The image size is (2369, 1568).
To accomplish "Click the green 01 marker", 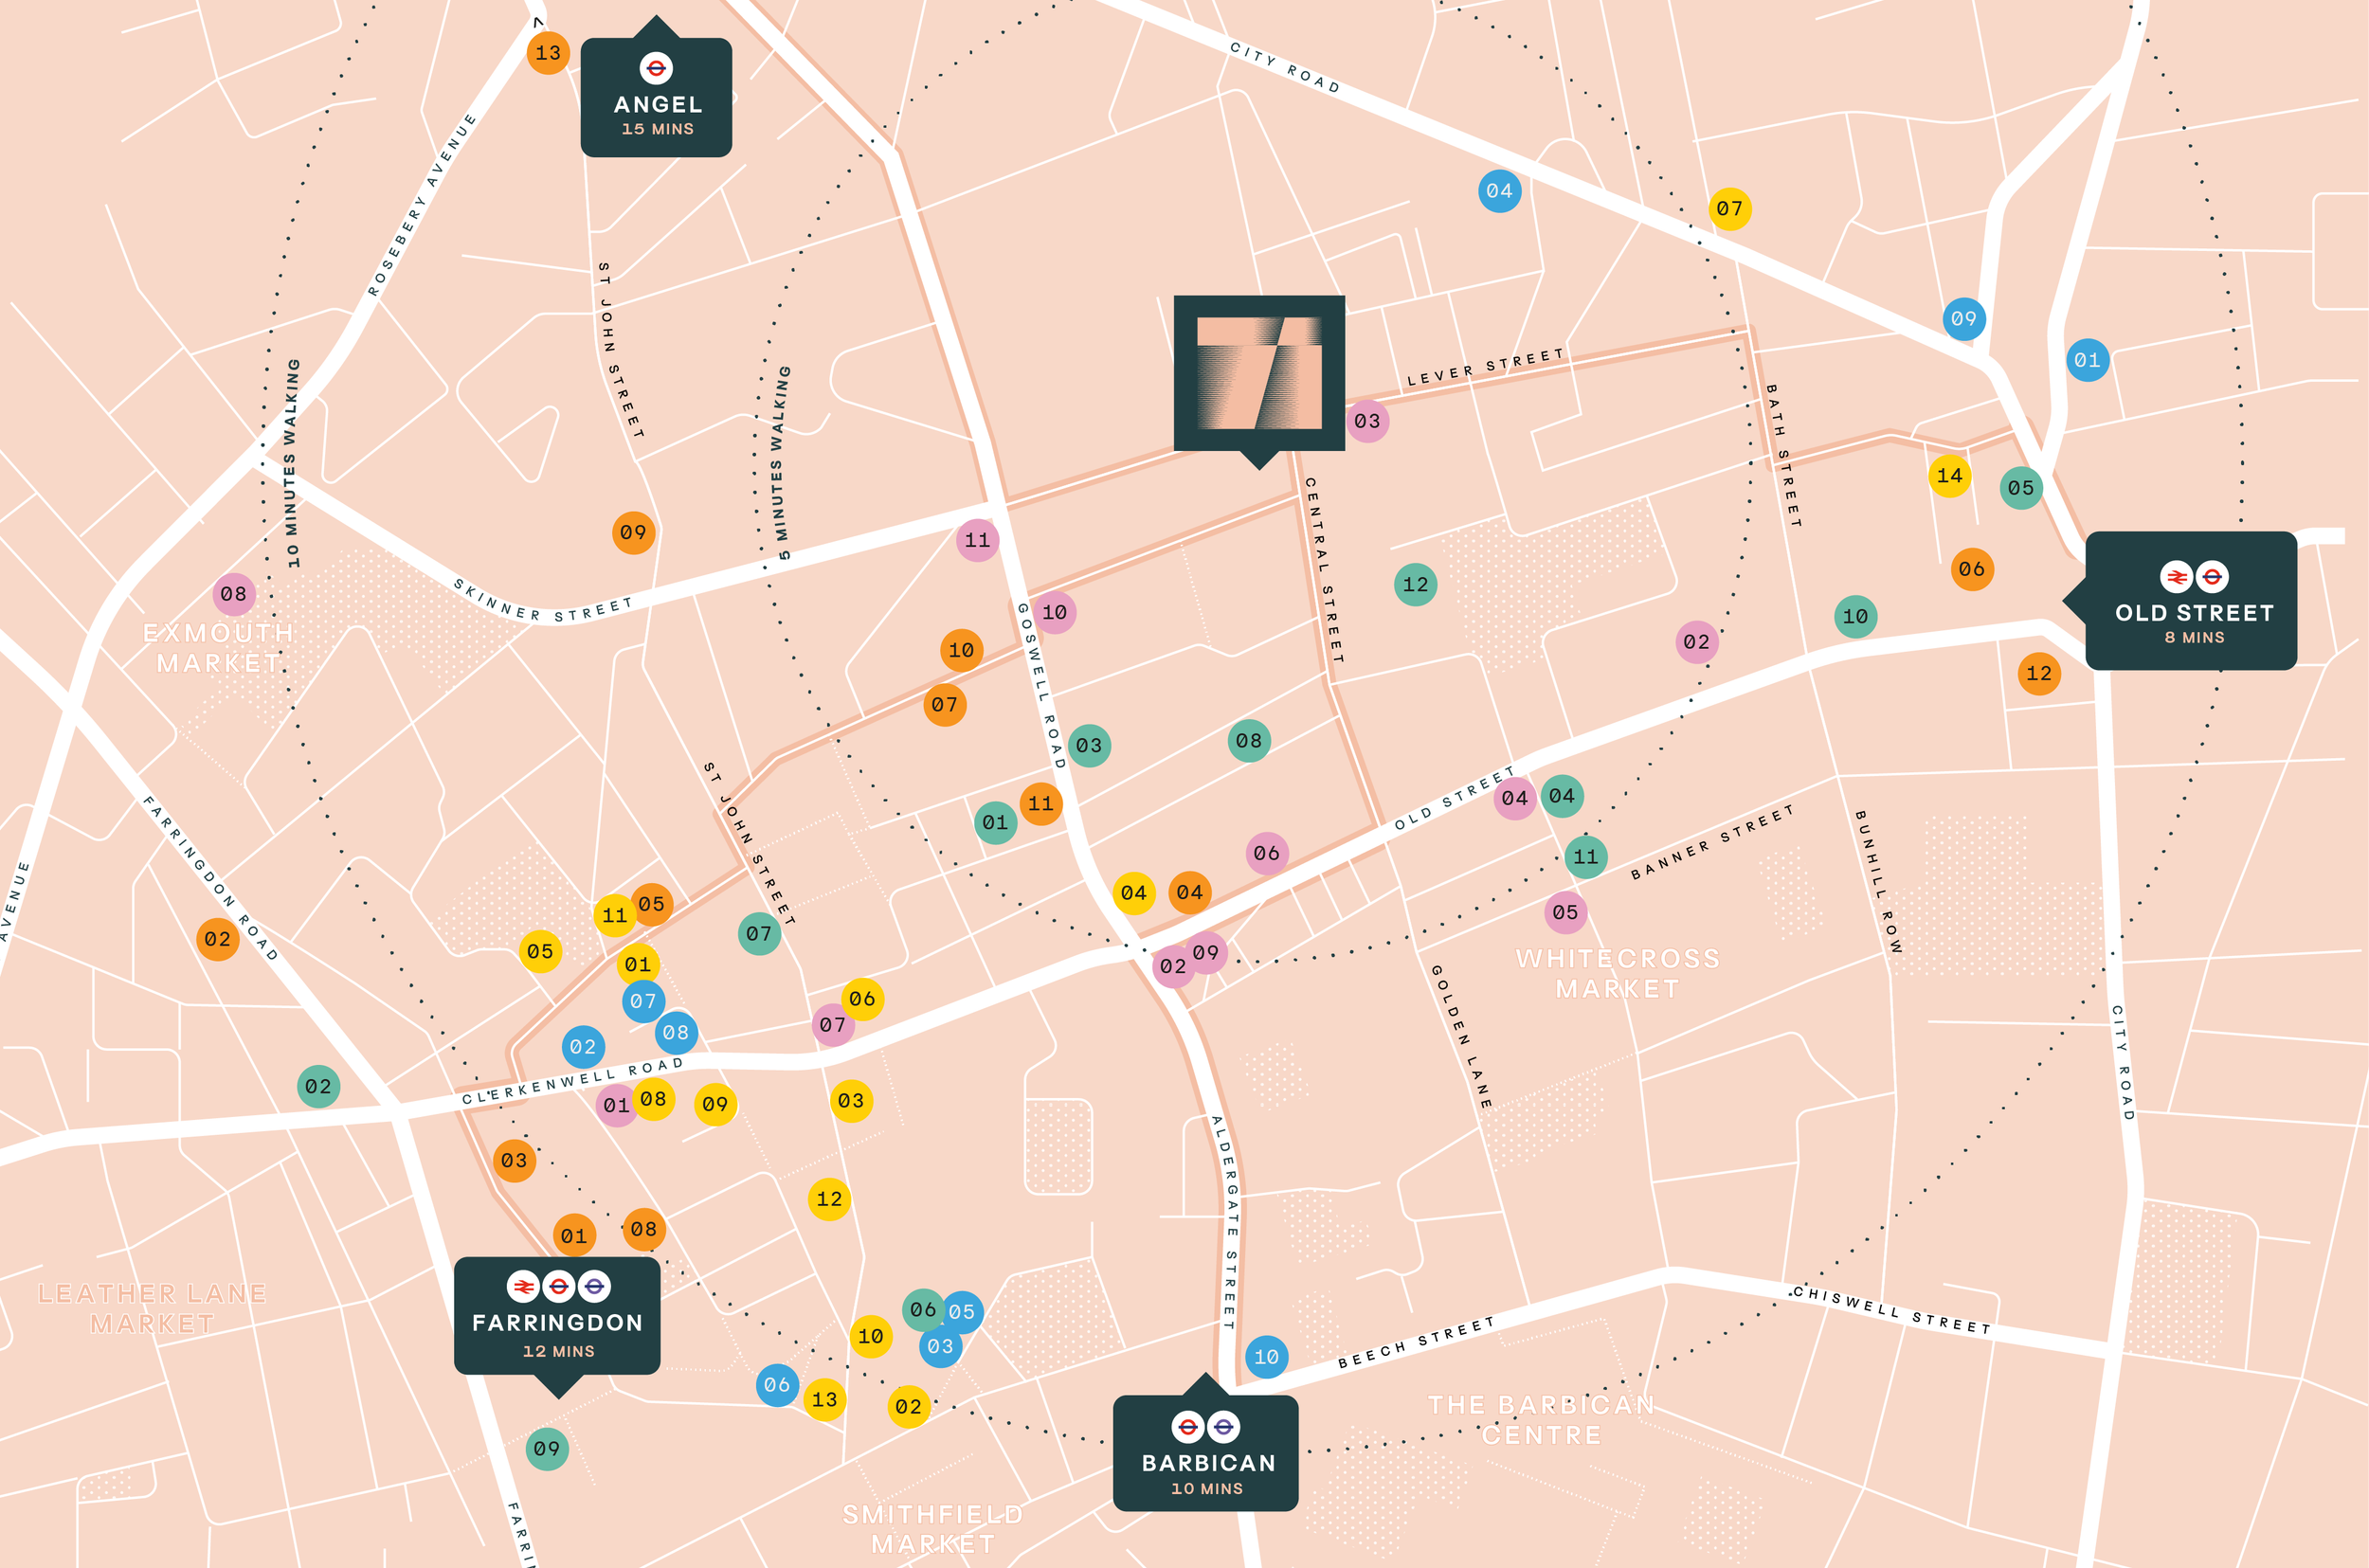I will point(995,822).
